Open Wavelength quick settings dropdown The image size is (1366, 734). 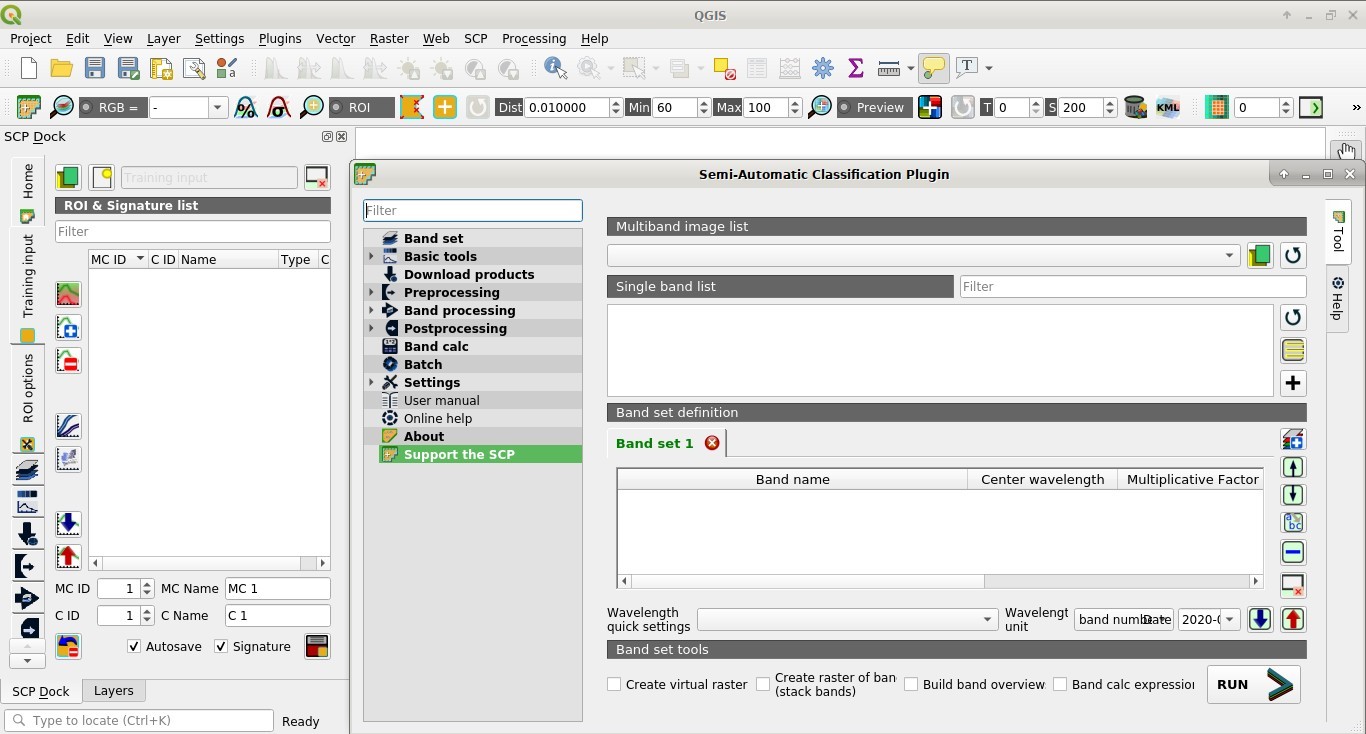[847, 620]
